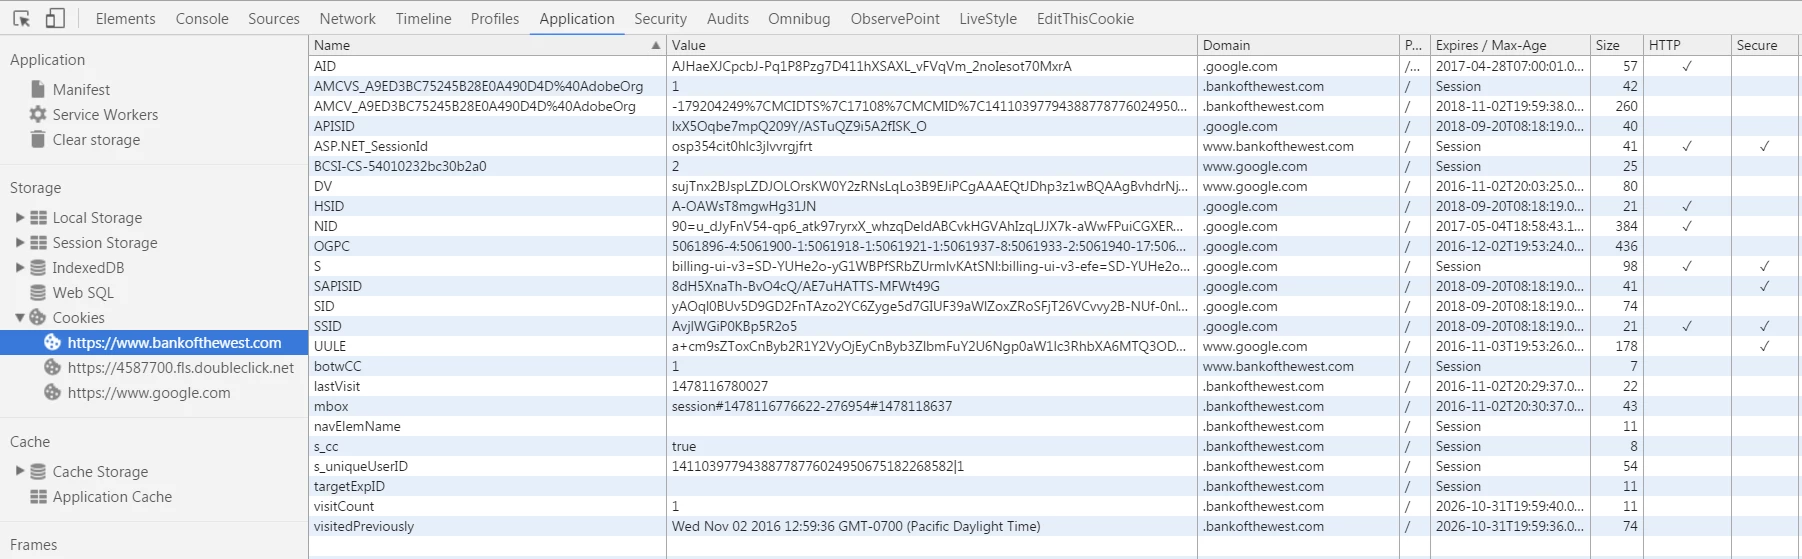Sort cookies by Value column header

click(x=931, y=45)
